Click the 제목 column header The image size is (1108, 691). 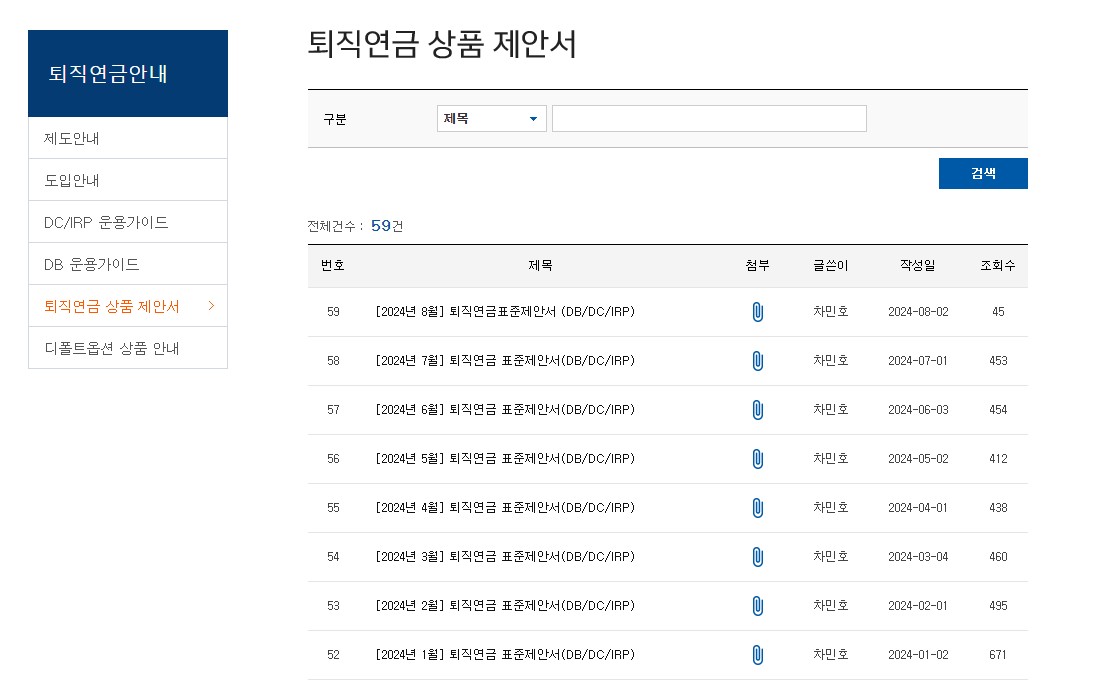[x=541, y=266]
